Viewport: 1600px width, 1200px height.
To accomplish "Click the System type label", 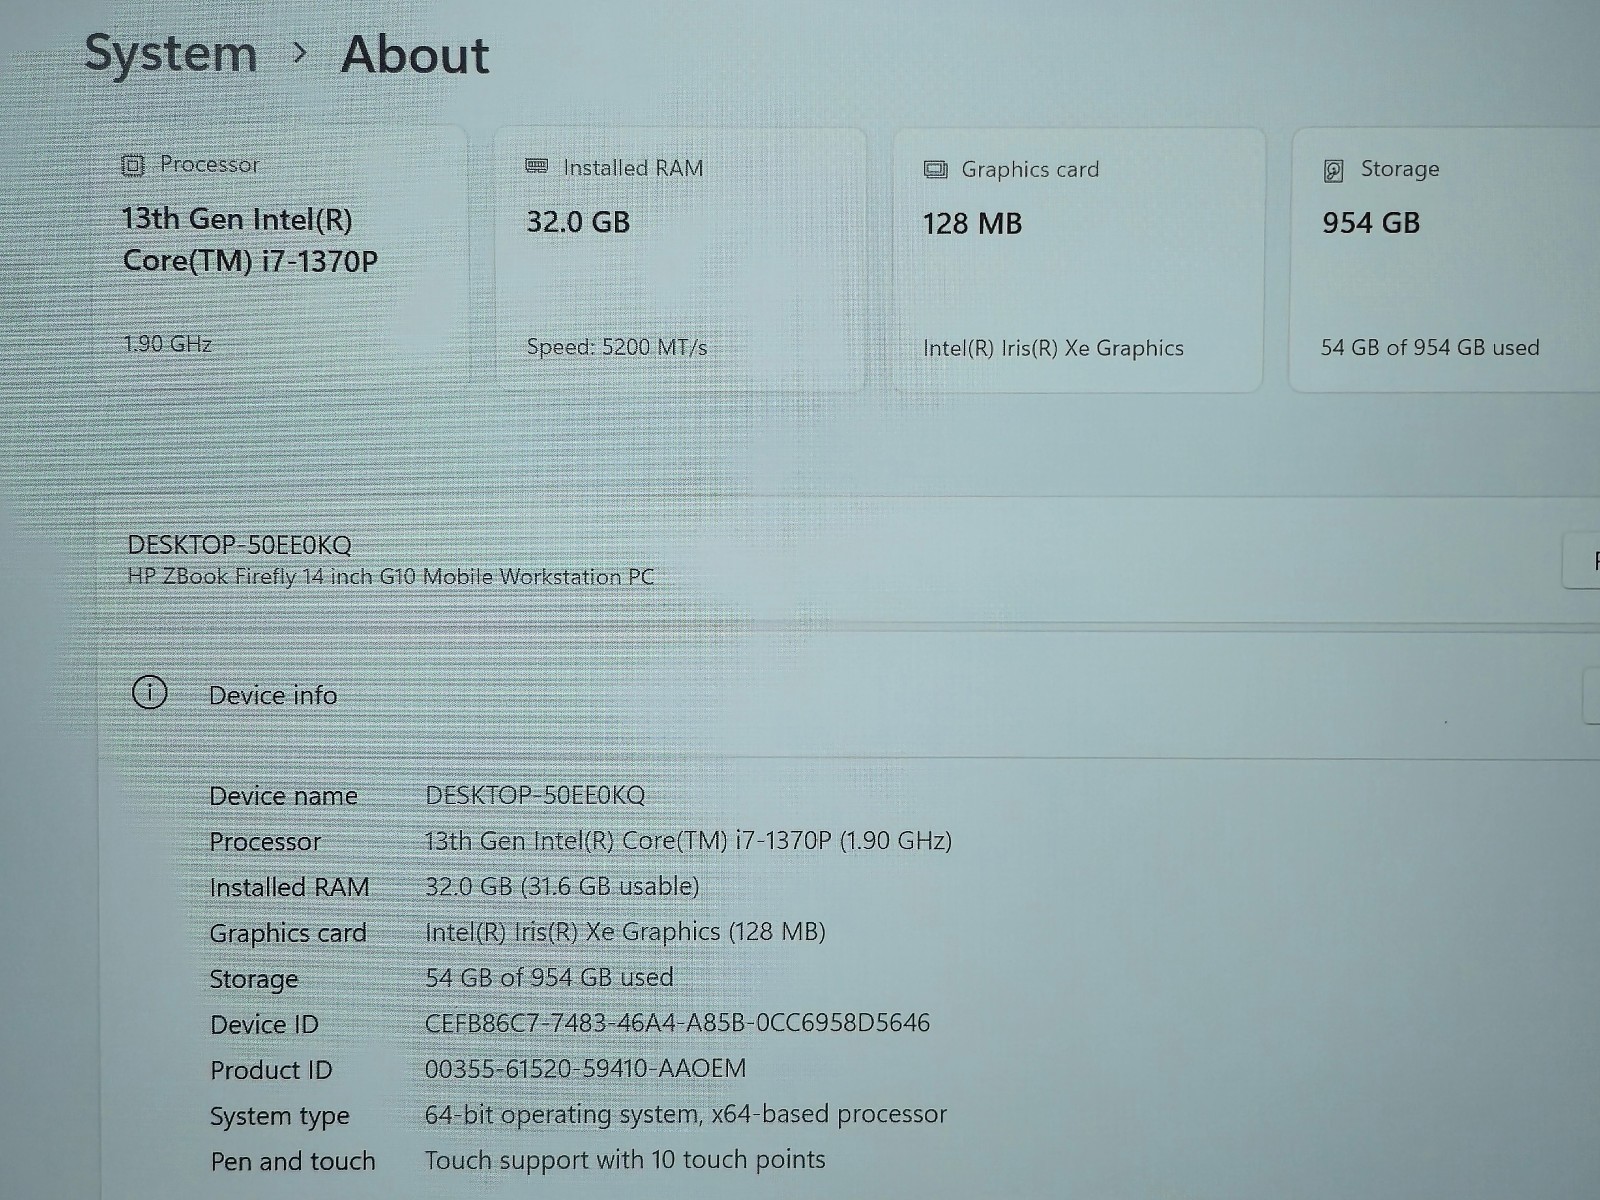I will point(280,1116).
